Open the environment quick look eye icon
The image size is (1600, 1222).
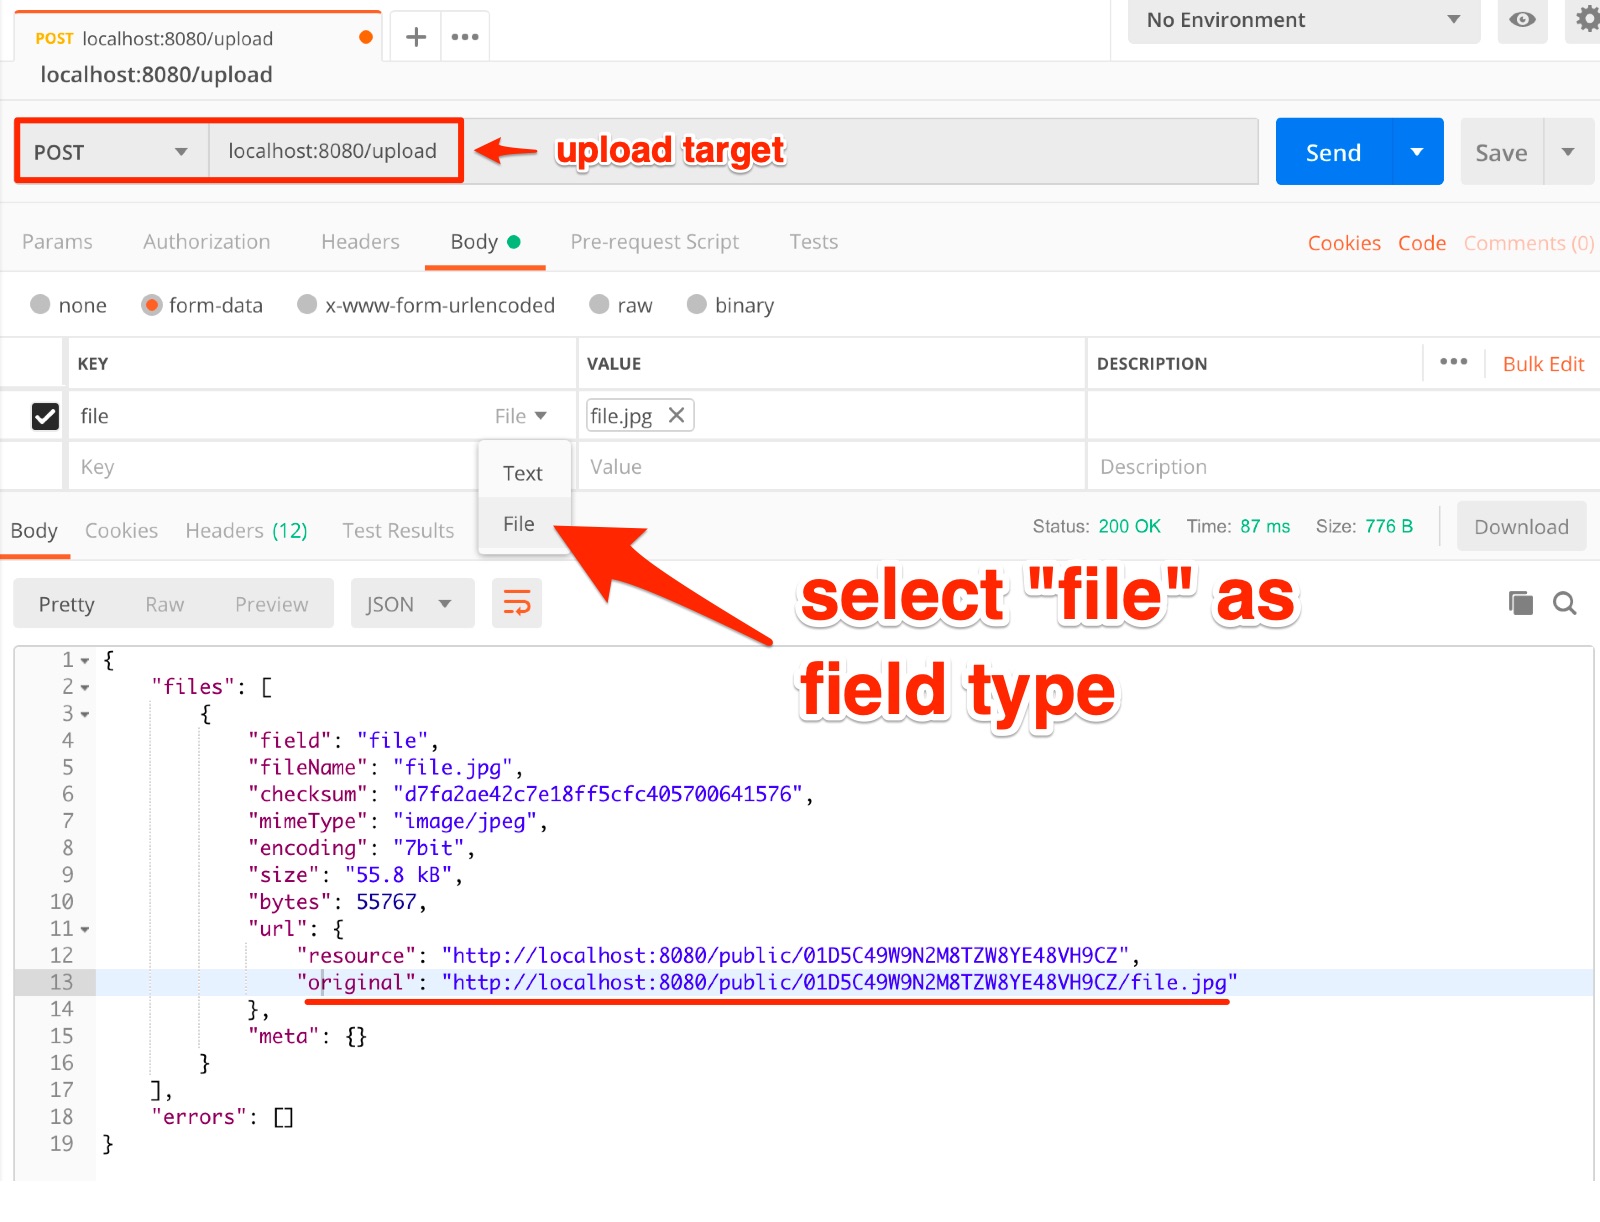tap(1522, 21)
